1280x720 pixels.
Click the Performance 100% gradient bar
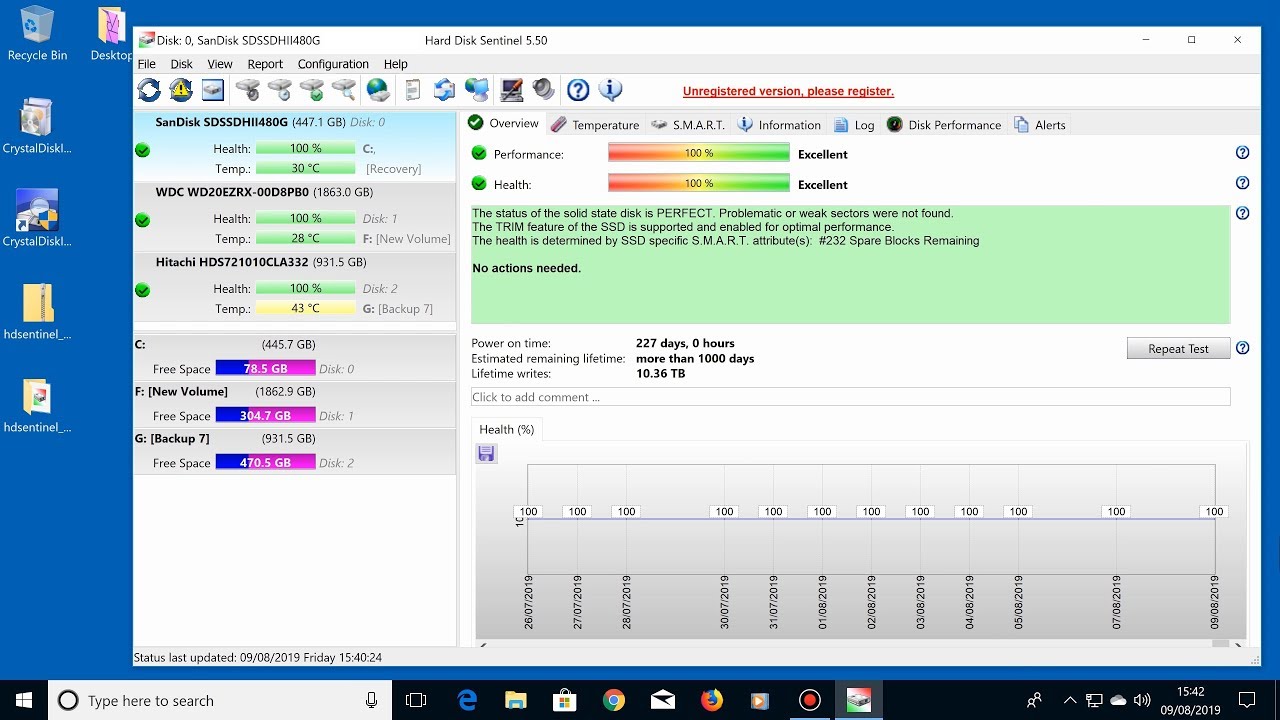[x=698, y=153]
